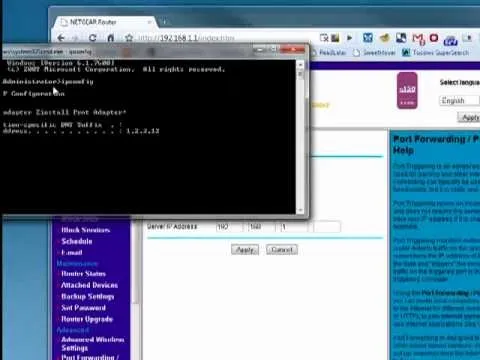Viewport: 480px width, 360px height.
Task: Open the SweetHover bookmark
Action: [374, 53]
